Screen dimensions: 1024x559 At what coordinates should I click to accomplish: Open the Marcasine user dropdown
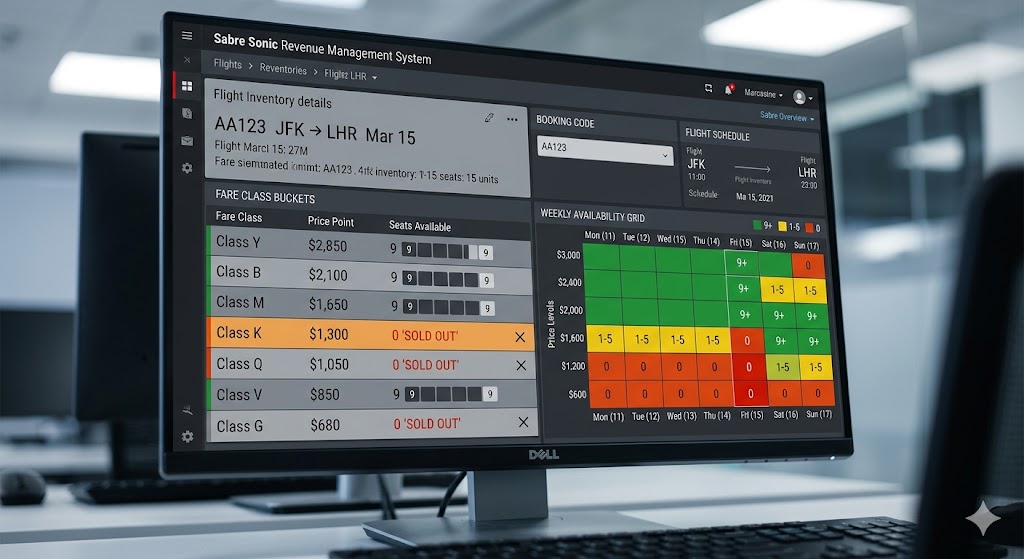(x=763, y=93)
